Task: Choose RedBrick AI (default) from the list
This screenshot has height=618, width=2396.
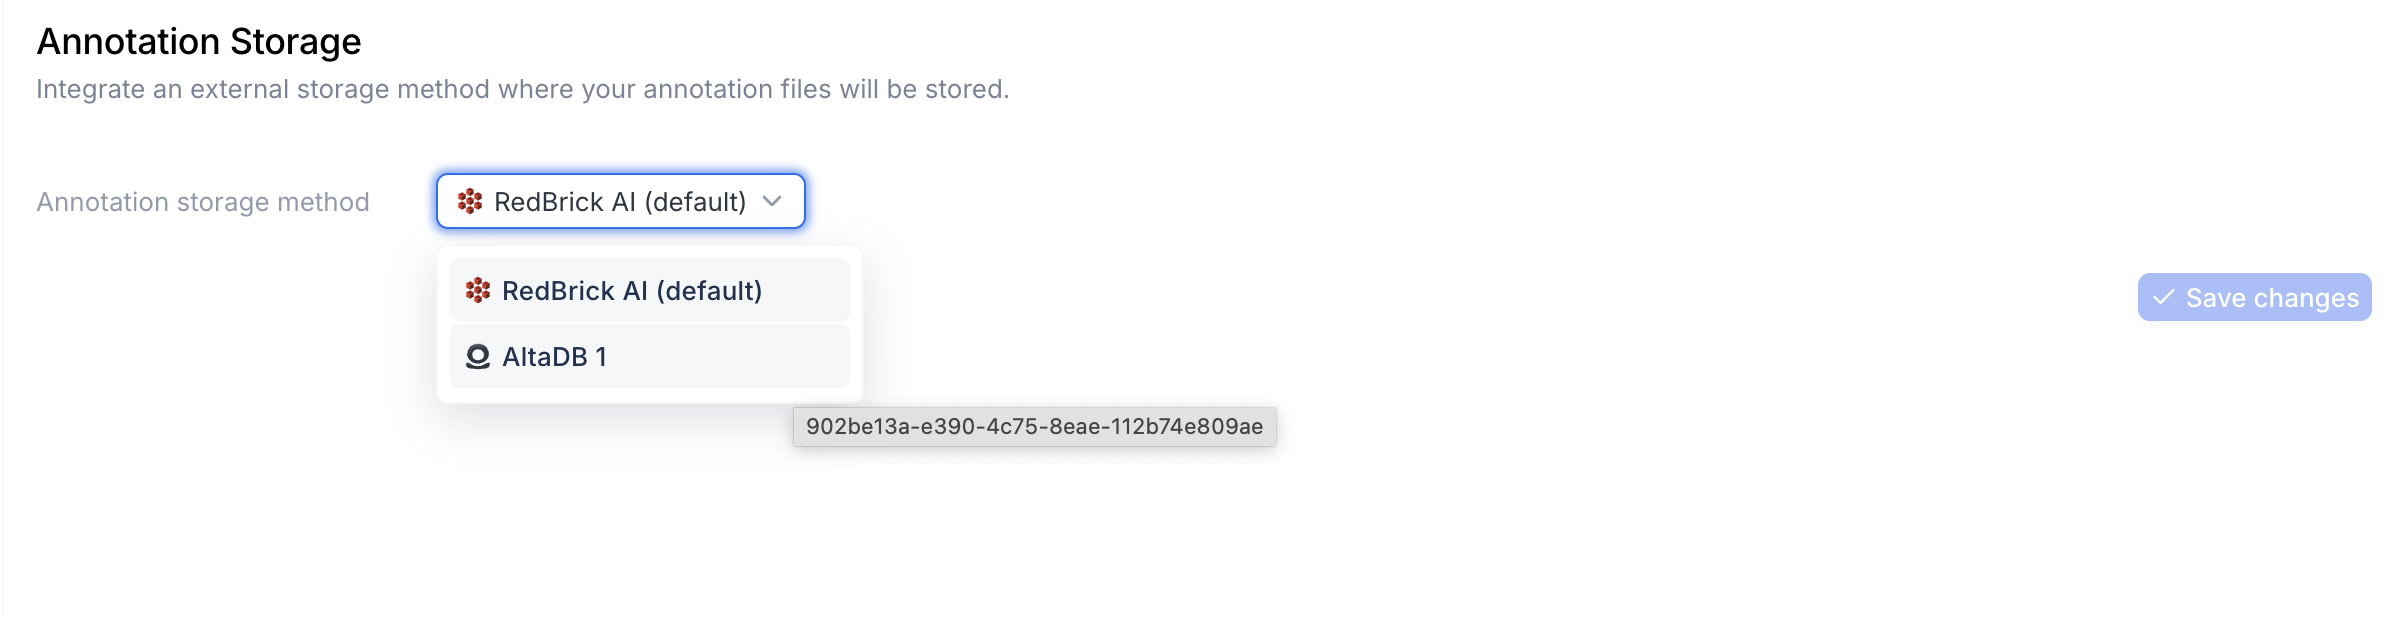Action: (650, 290)
